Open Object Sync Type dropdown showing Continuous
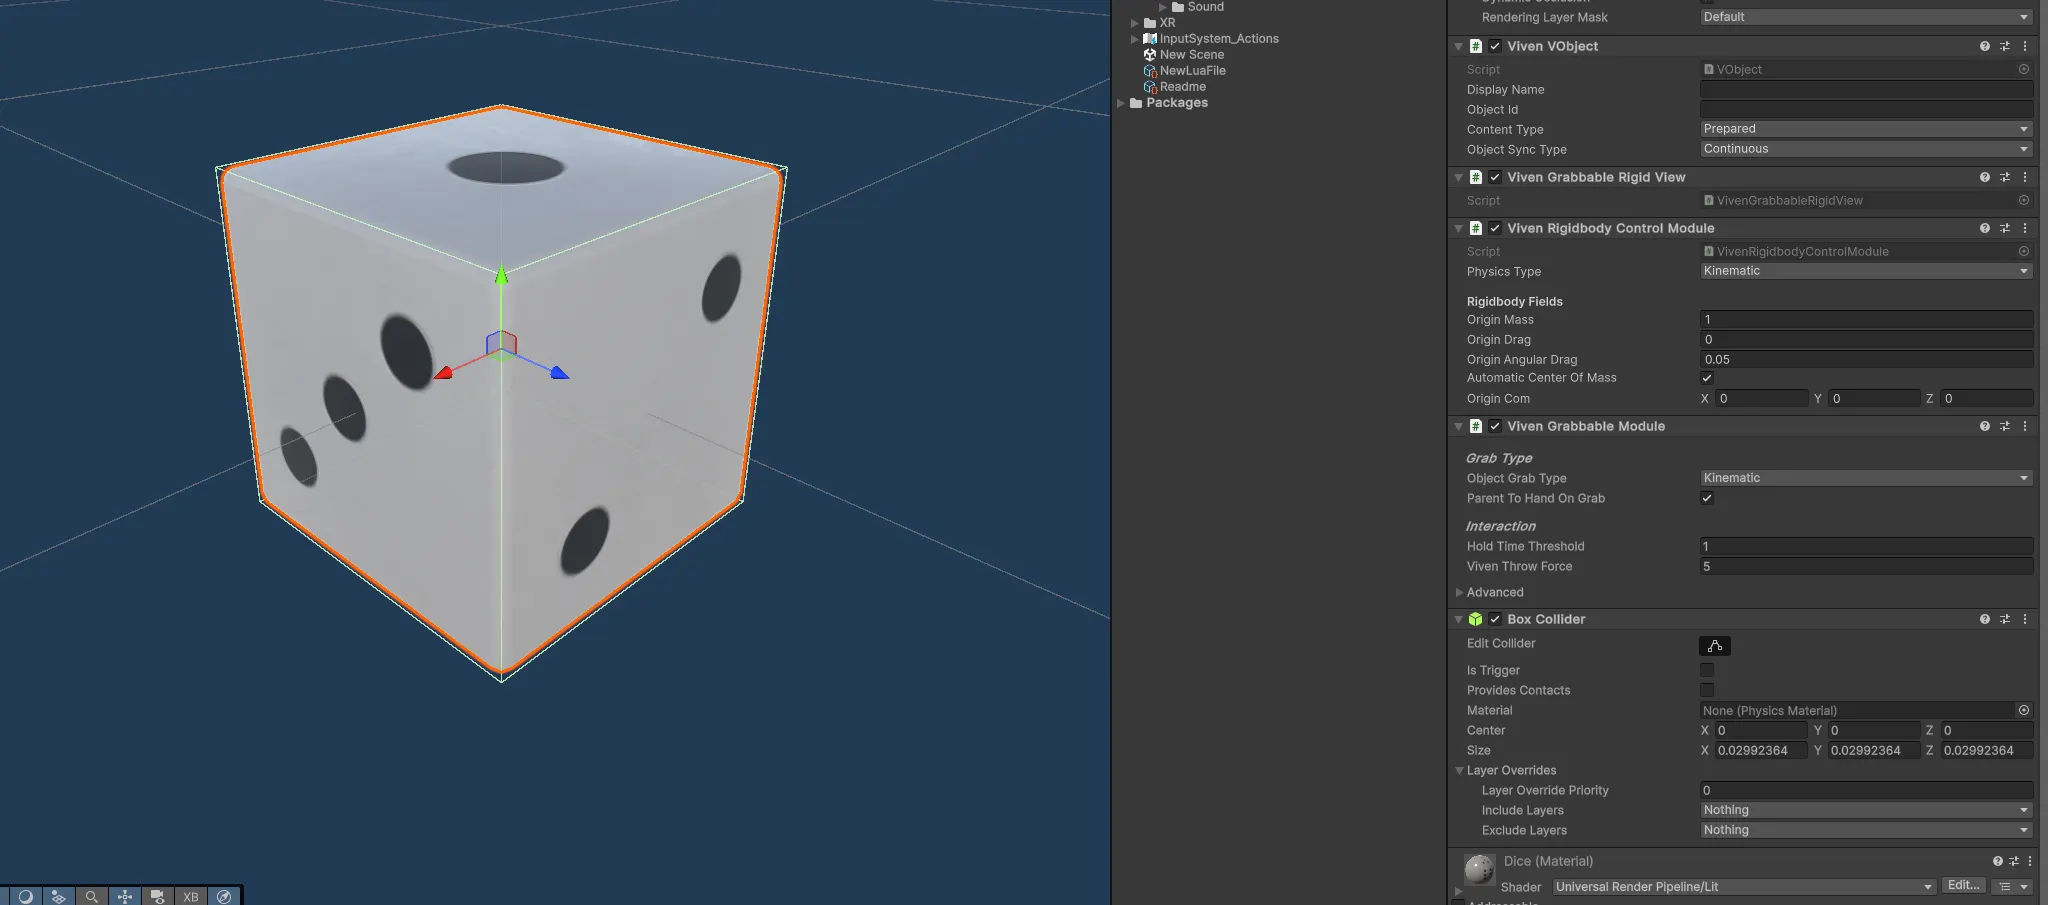The height and width of the screenshot is (905, 2048). (x=1866, y=149)
